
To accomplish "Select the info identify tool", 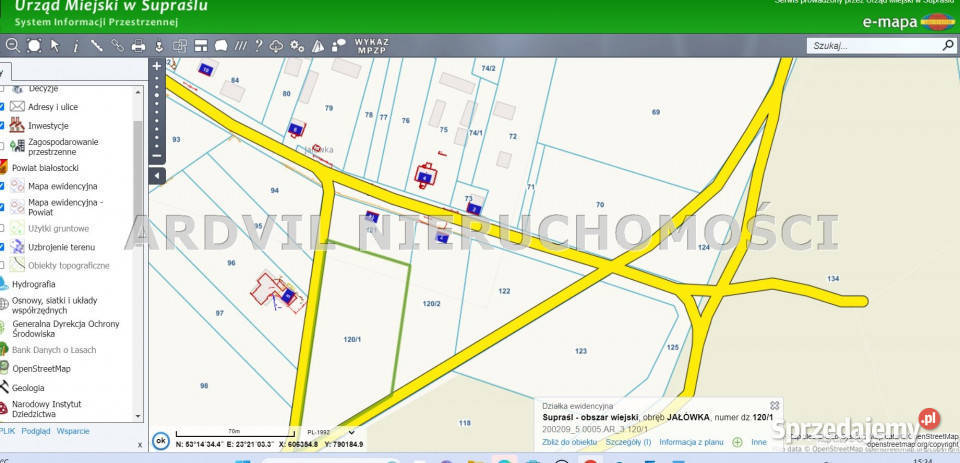I will tap(75, 45).
